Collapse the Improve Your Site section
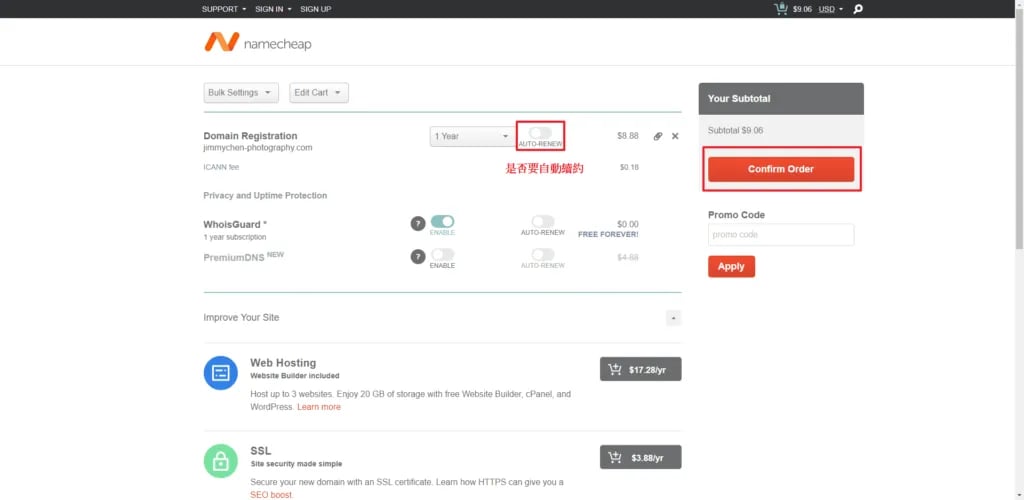The height and width of the screenshot is (500, 1024). (x=673, y=318)
